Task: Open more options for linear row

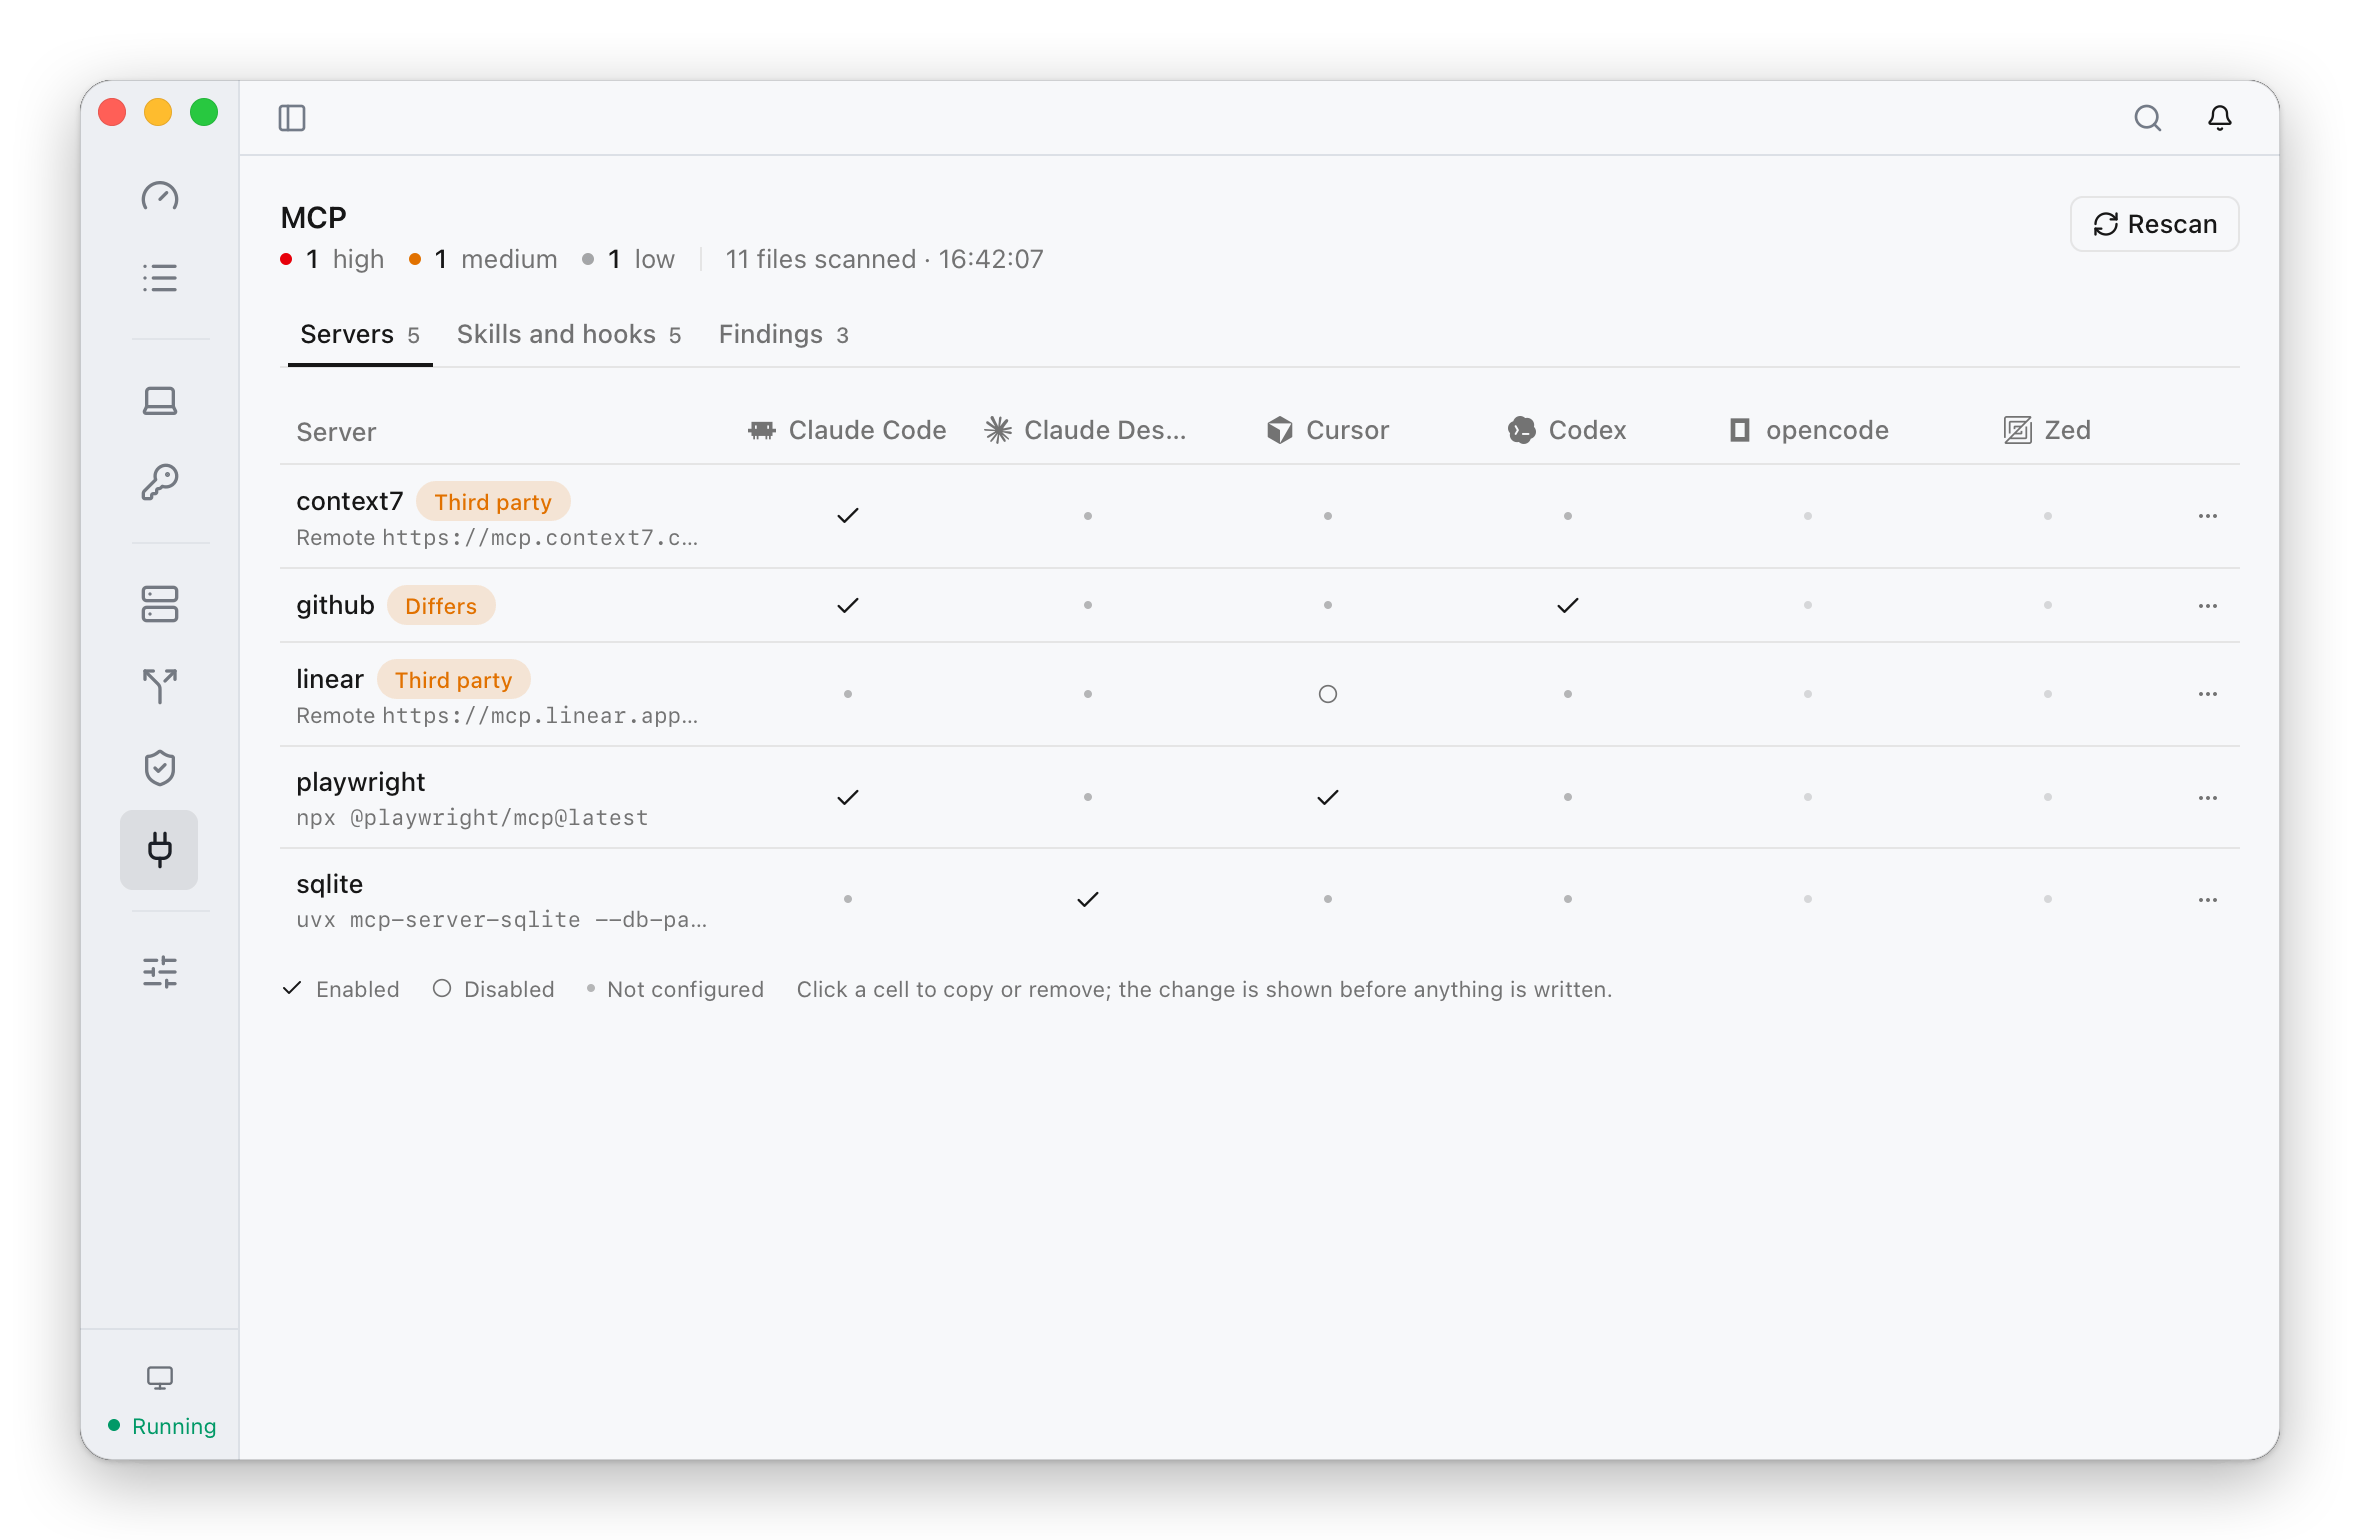Action: (2208, 694)
